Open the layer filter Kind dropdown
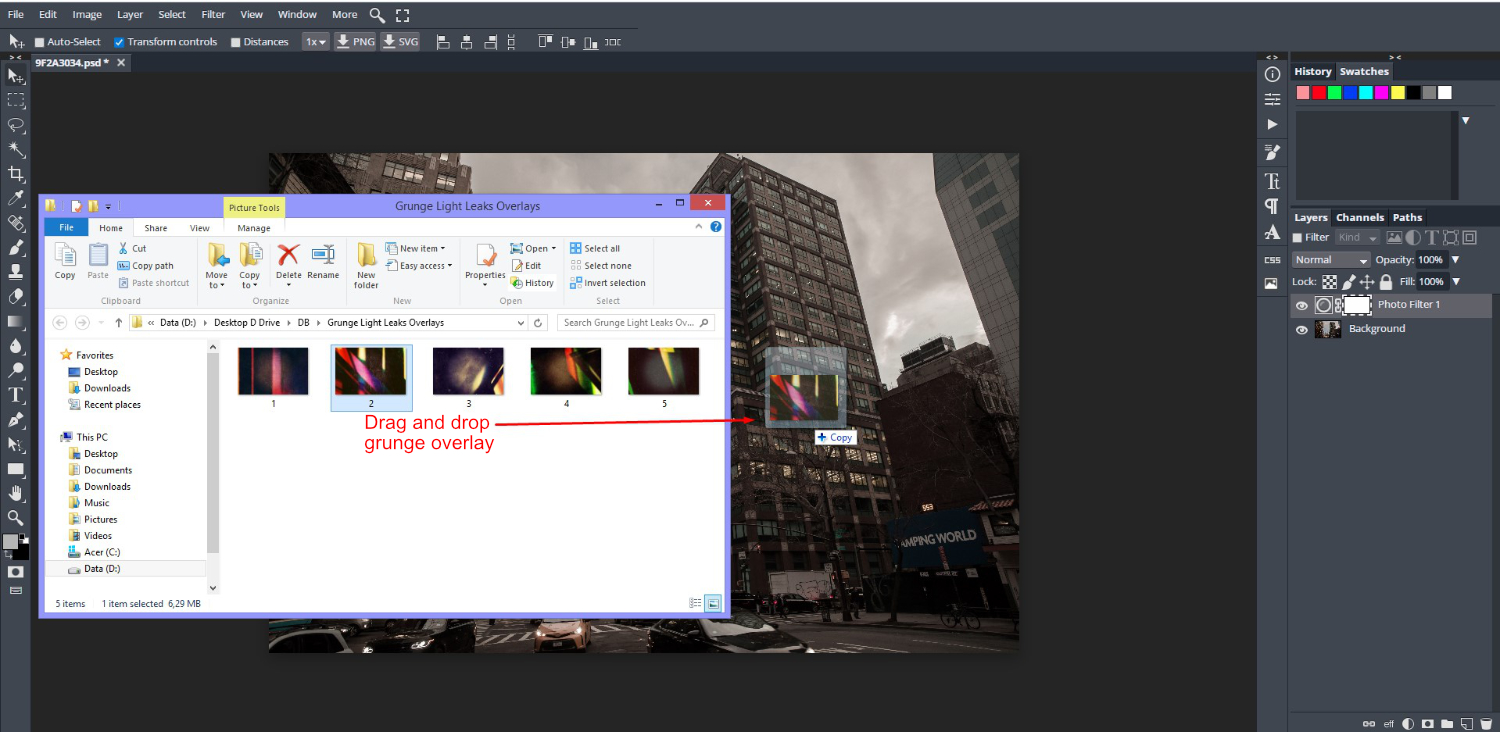The image size is (1500, 732). click(x=1357, y=238)
